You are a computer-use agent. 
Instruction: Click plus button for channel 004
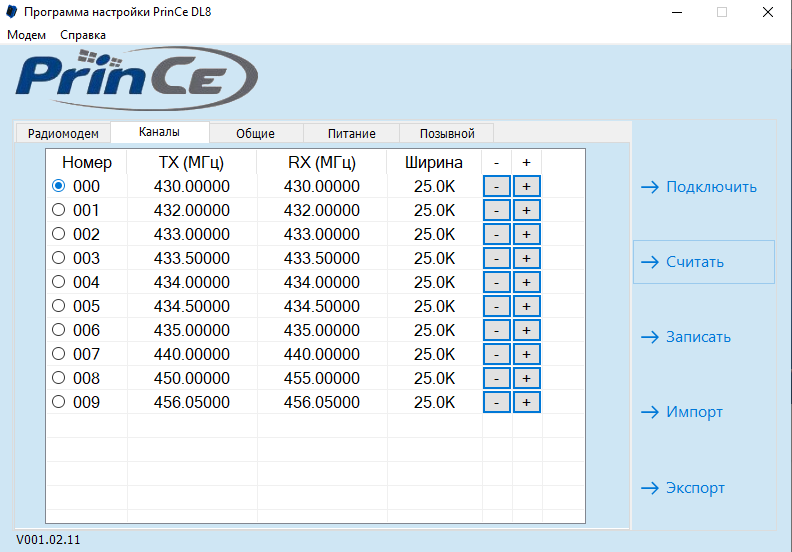pos(526,282)
